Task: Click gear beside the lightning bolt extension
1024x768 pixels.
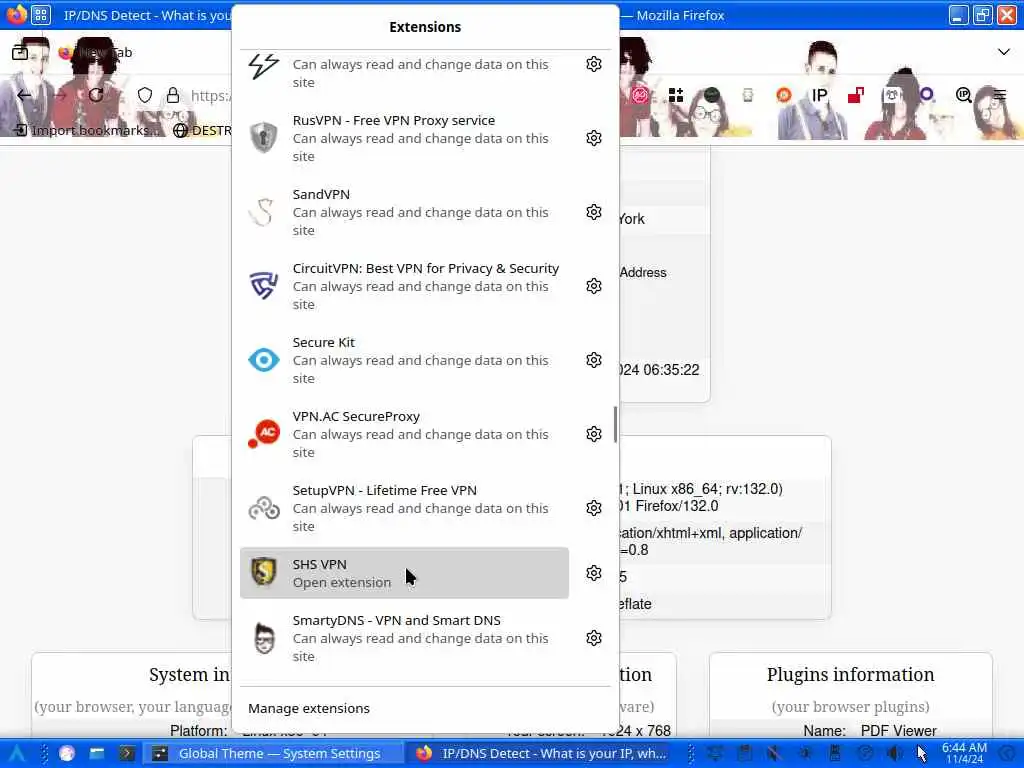Action: (593, 64)
